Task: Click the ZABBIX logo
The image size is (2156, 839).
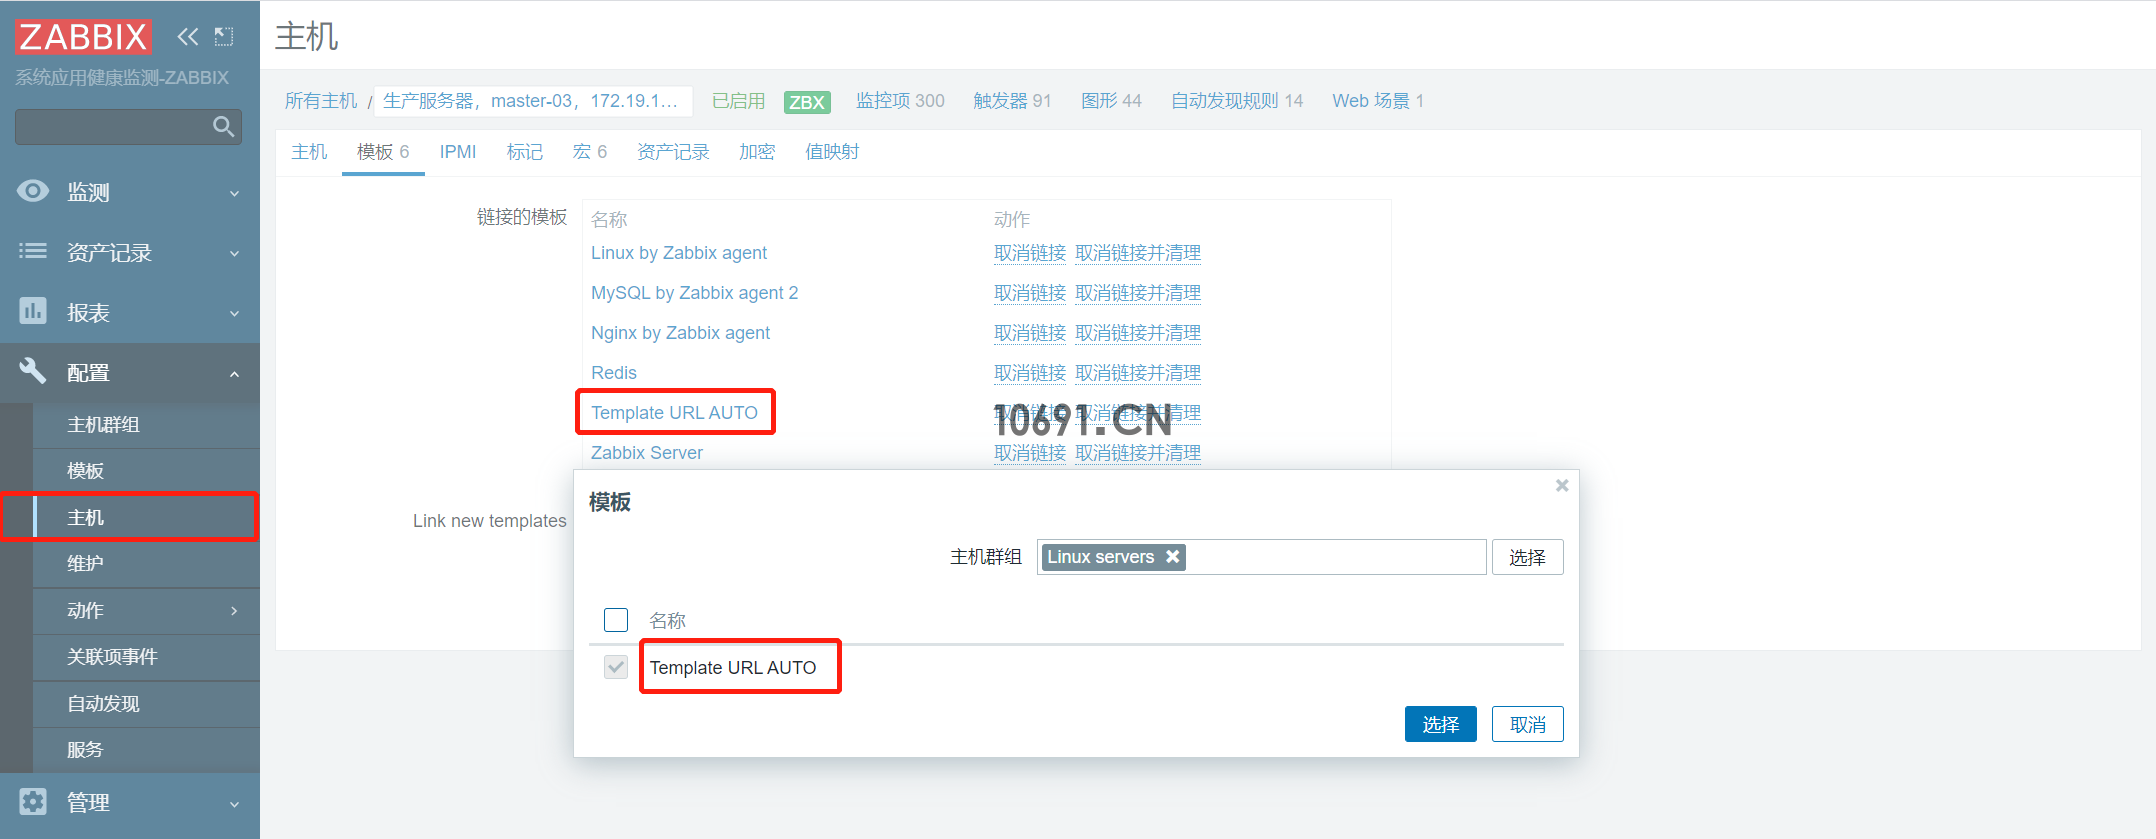Action: click(83, 37)
